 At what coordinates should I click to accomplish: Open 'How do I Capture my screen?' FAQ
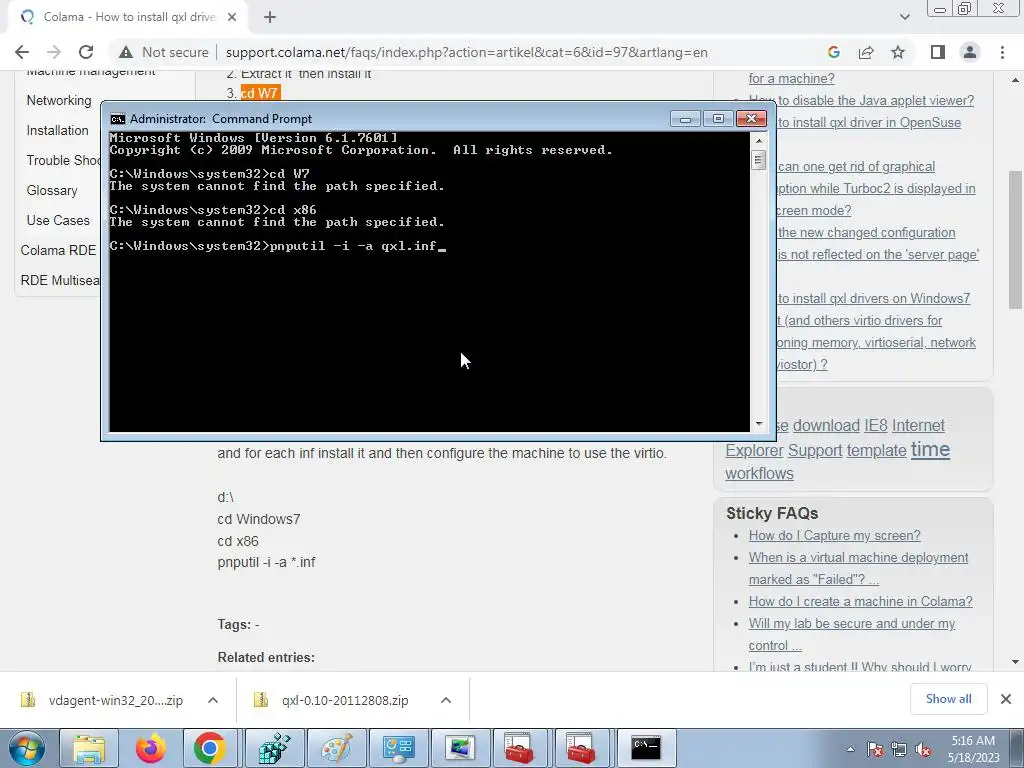click(835, 536)
